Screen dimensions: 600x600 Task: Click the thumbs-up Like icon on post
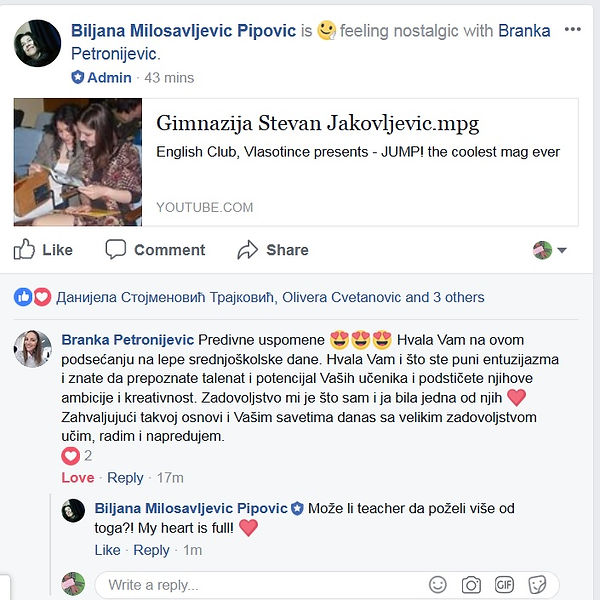[23, 250]
